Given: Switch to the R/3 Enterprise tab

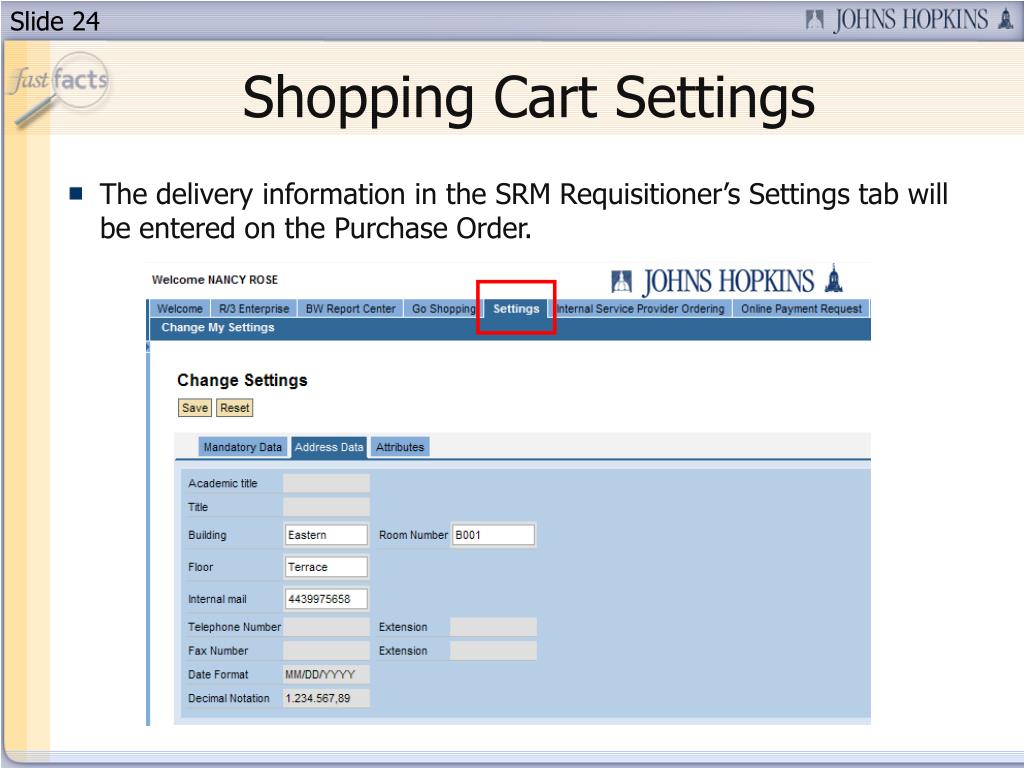Looking at the screenshot, I should tap(254, 309).
